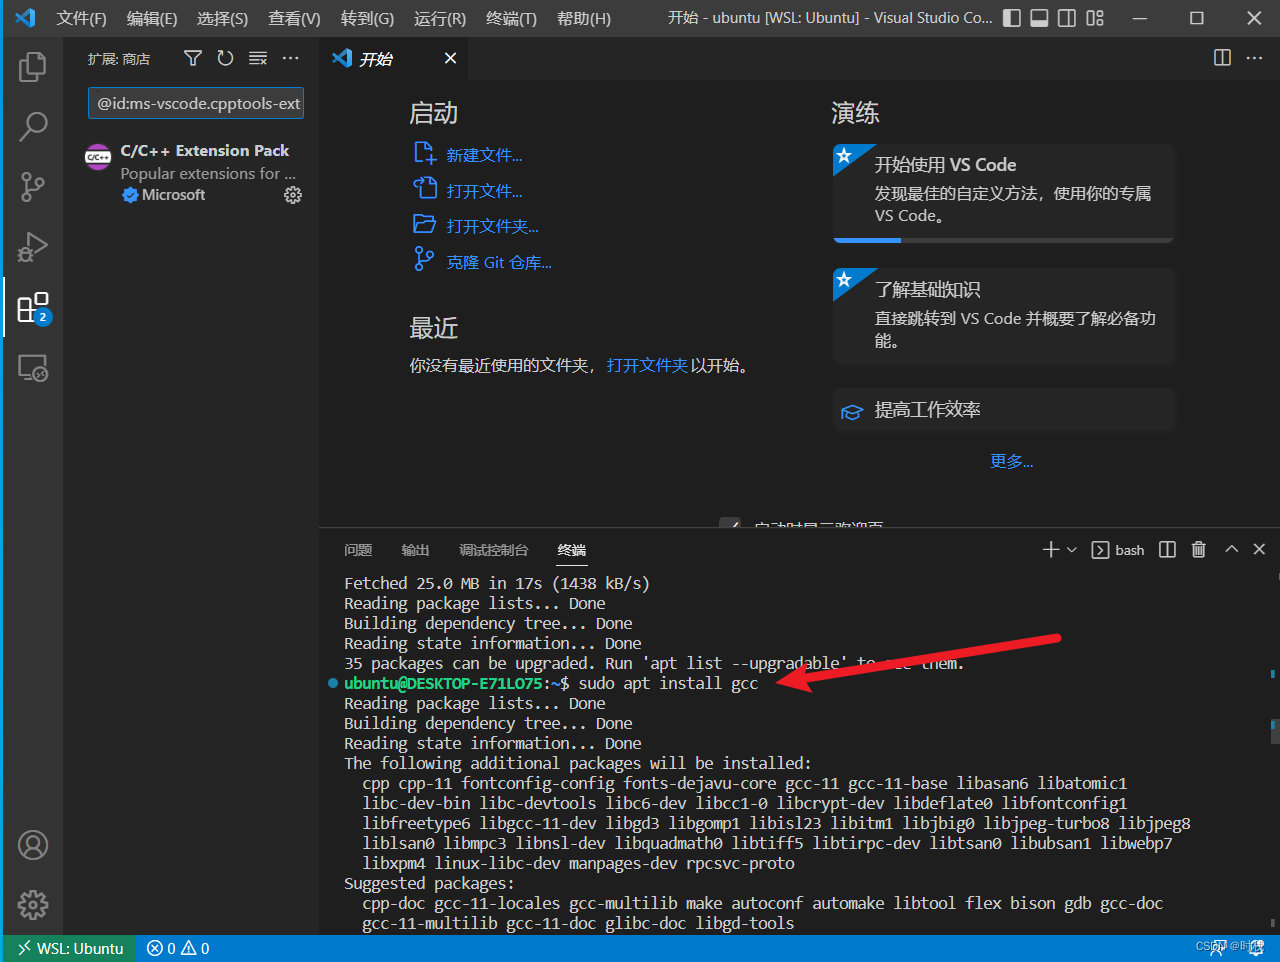Open Source Control view
Screen dimensions: 1280x962
[33, 187]
